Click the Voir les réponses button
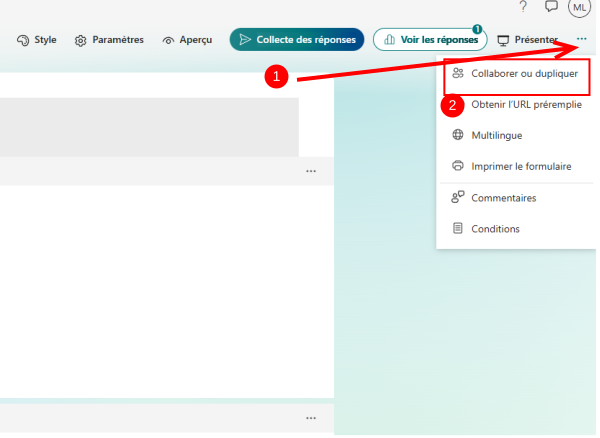This screenshot has height=438, width=600. coord(430,40)
